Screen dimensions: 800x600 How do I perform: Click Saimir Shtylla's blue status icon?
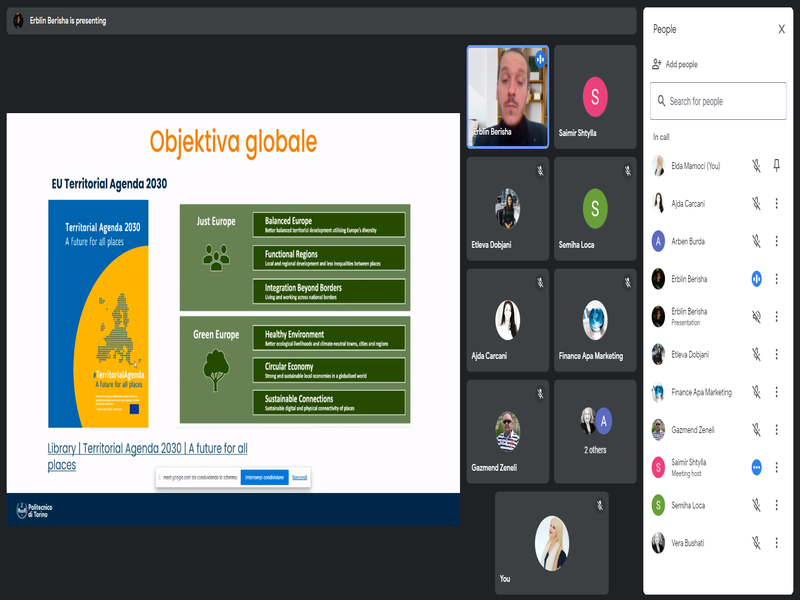(756, 467)
